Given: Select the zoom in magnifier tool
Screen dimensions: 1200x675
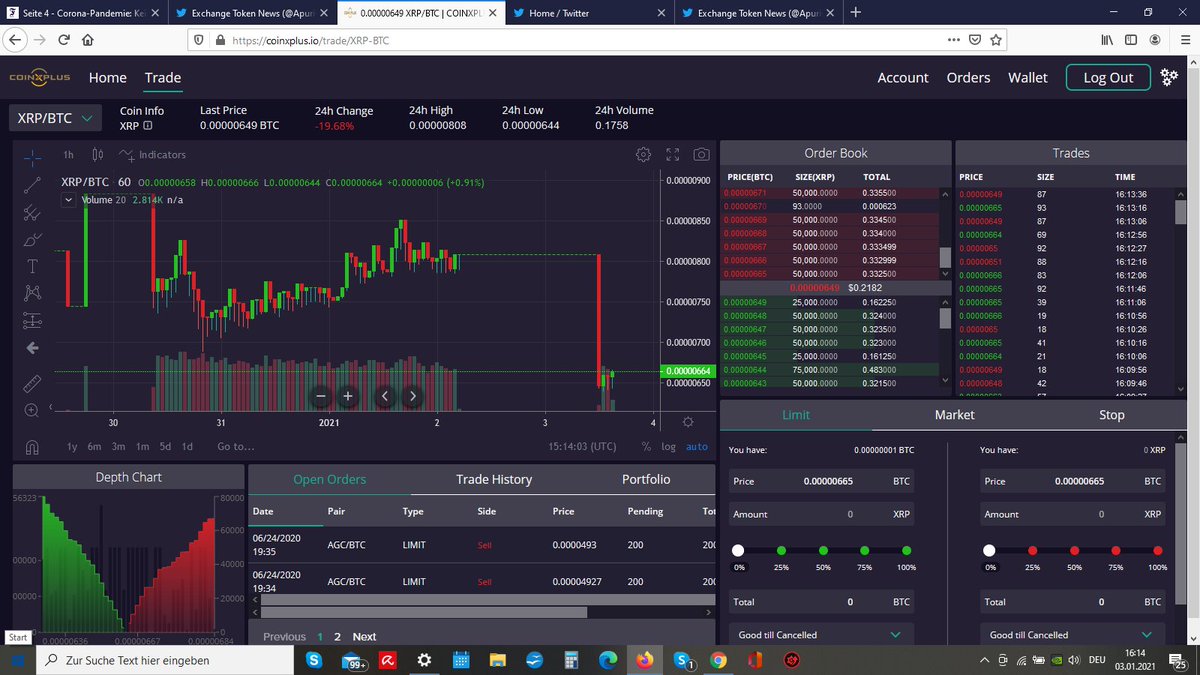Looking at the screenshot, I should pyautogui.click(x=32, y=410).
